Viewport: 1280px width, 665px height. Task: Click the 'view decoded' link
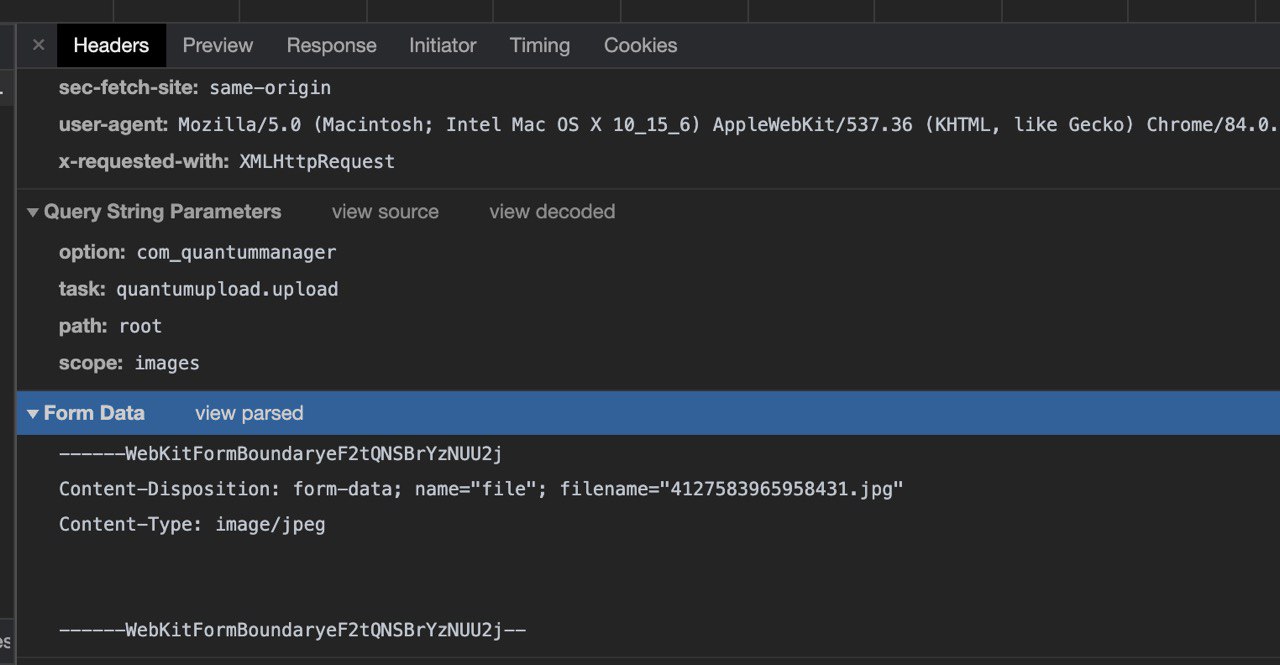[x=552, y=212]
